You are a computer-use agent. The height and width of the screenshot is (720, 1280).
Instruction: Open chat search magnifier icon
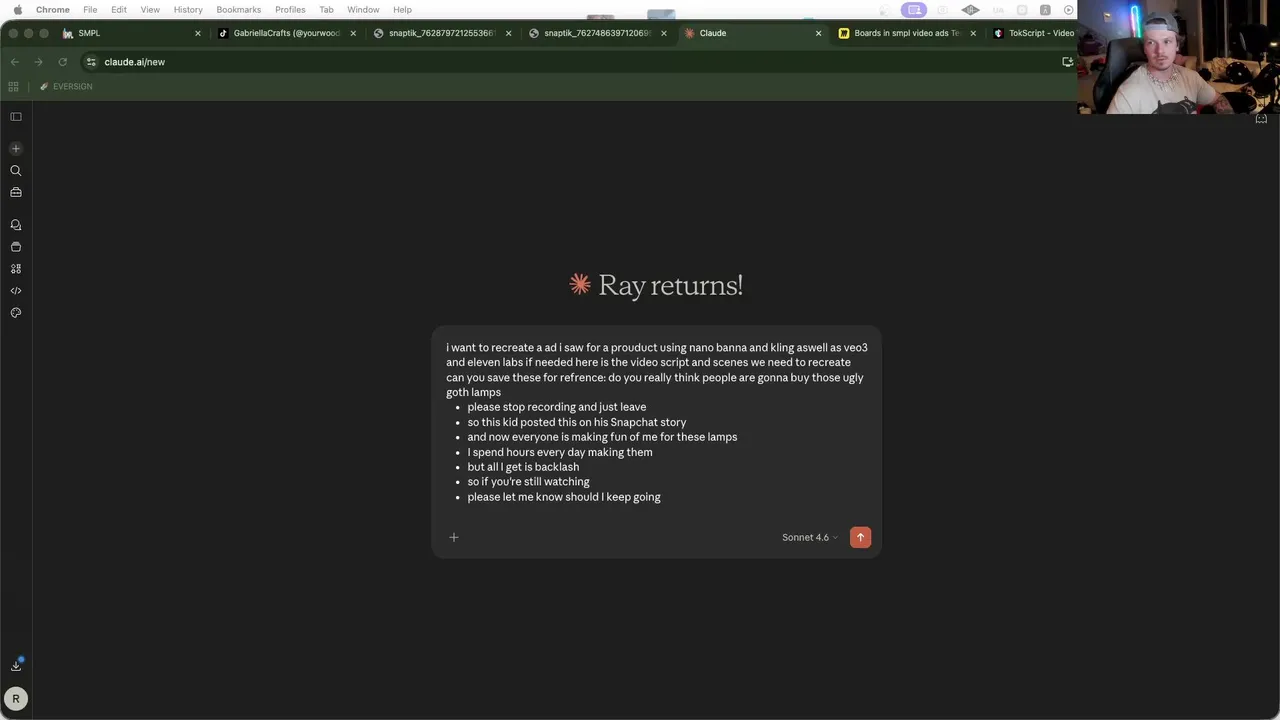[16, 171]
